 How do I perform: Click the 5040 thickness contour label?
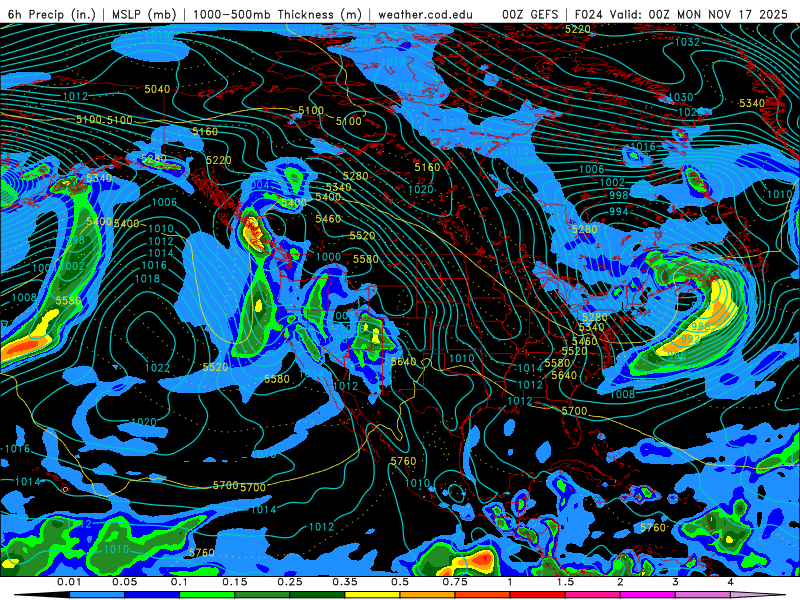(x=157, y=89)
